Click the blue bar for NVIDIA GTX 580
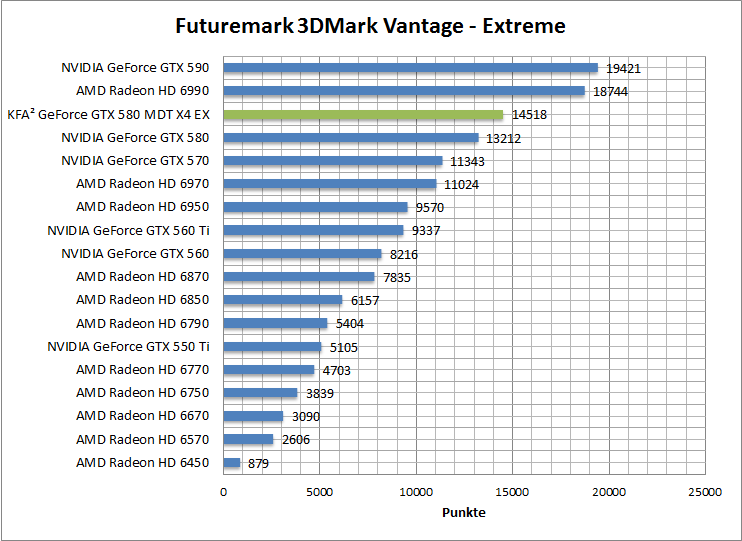Image resolution: width=742 pixels, height=541 pixels. click(351, 137)
